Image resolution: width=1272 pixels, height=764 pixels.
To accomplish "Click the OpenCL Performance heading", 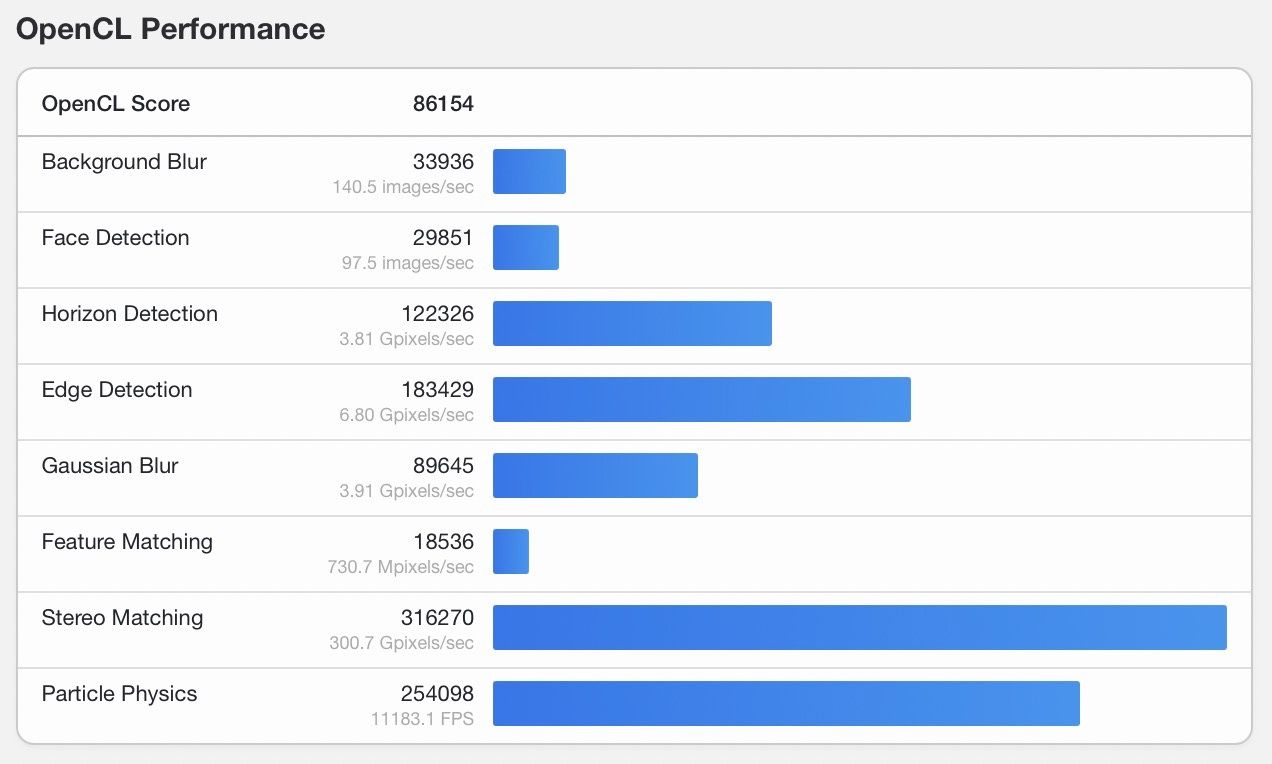I will point(171,29).
